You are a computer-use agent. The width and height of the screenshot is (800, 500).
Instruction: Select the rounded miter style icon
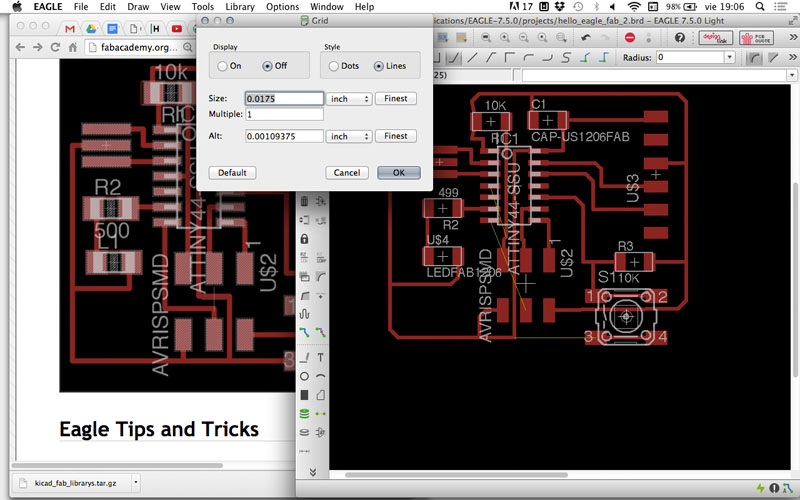tap(754, 58)
